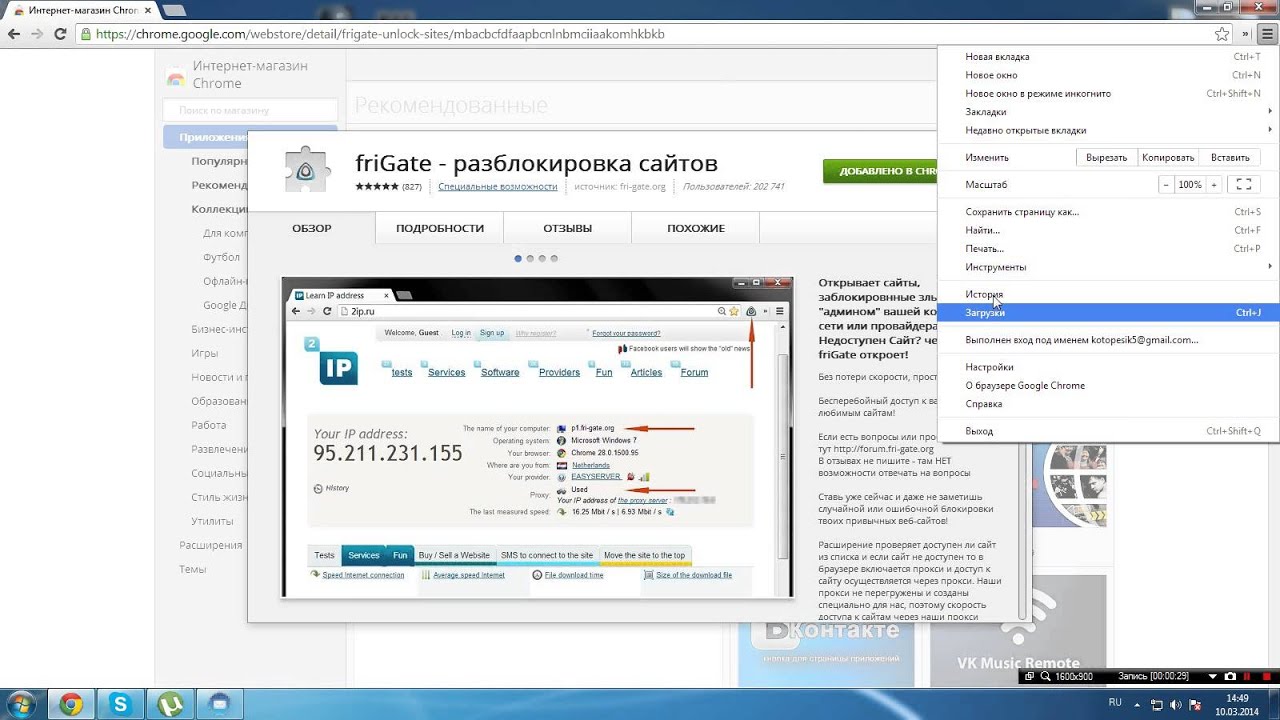This screenshot has height=720, width=1280.
Task: Open Справка from the menu
Action: (x=1108, y=404)
